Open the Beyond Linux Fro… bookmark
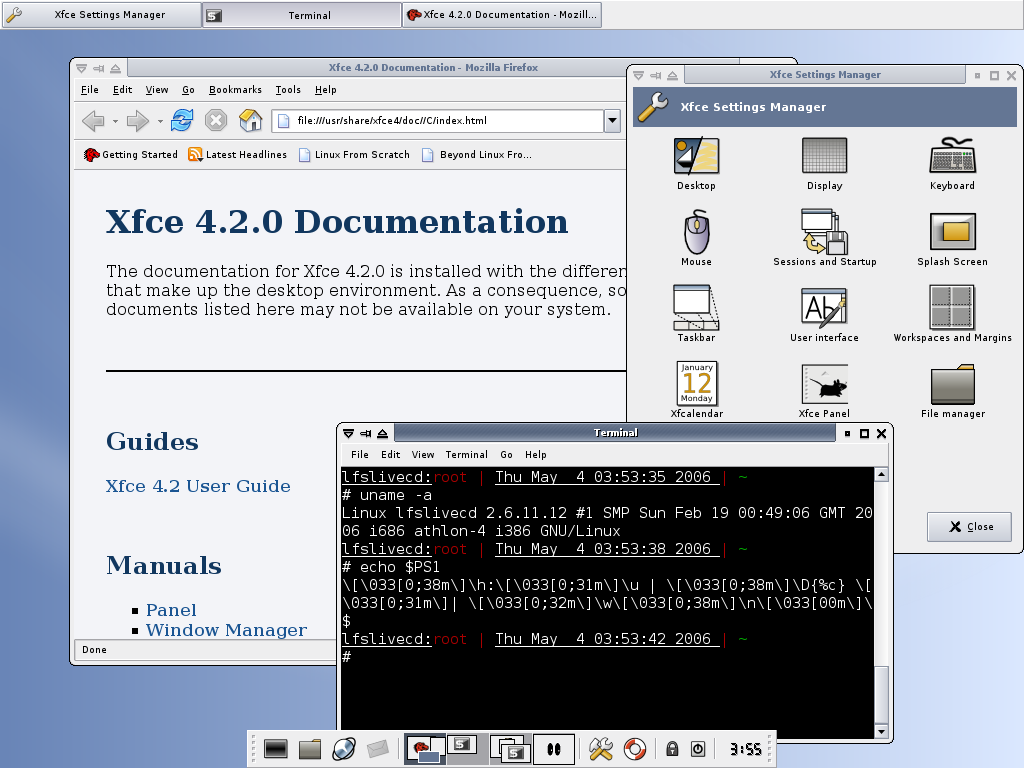Image resolution: width=1024 pixels, height=768 pixels. (x=477, y=155)
